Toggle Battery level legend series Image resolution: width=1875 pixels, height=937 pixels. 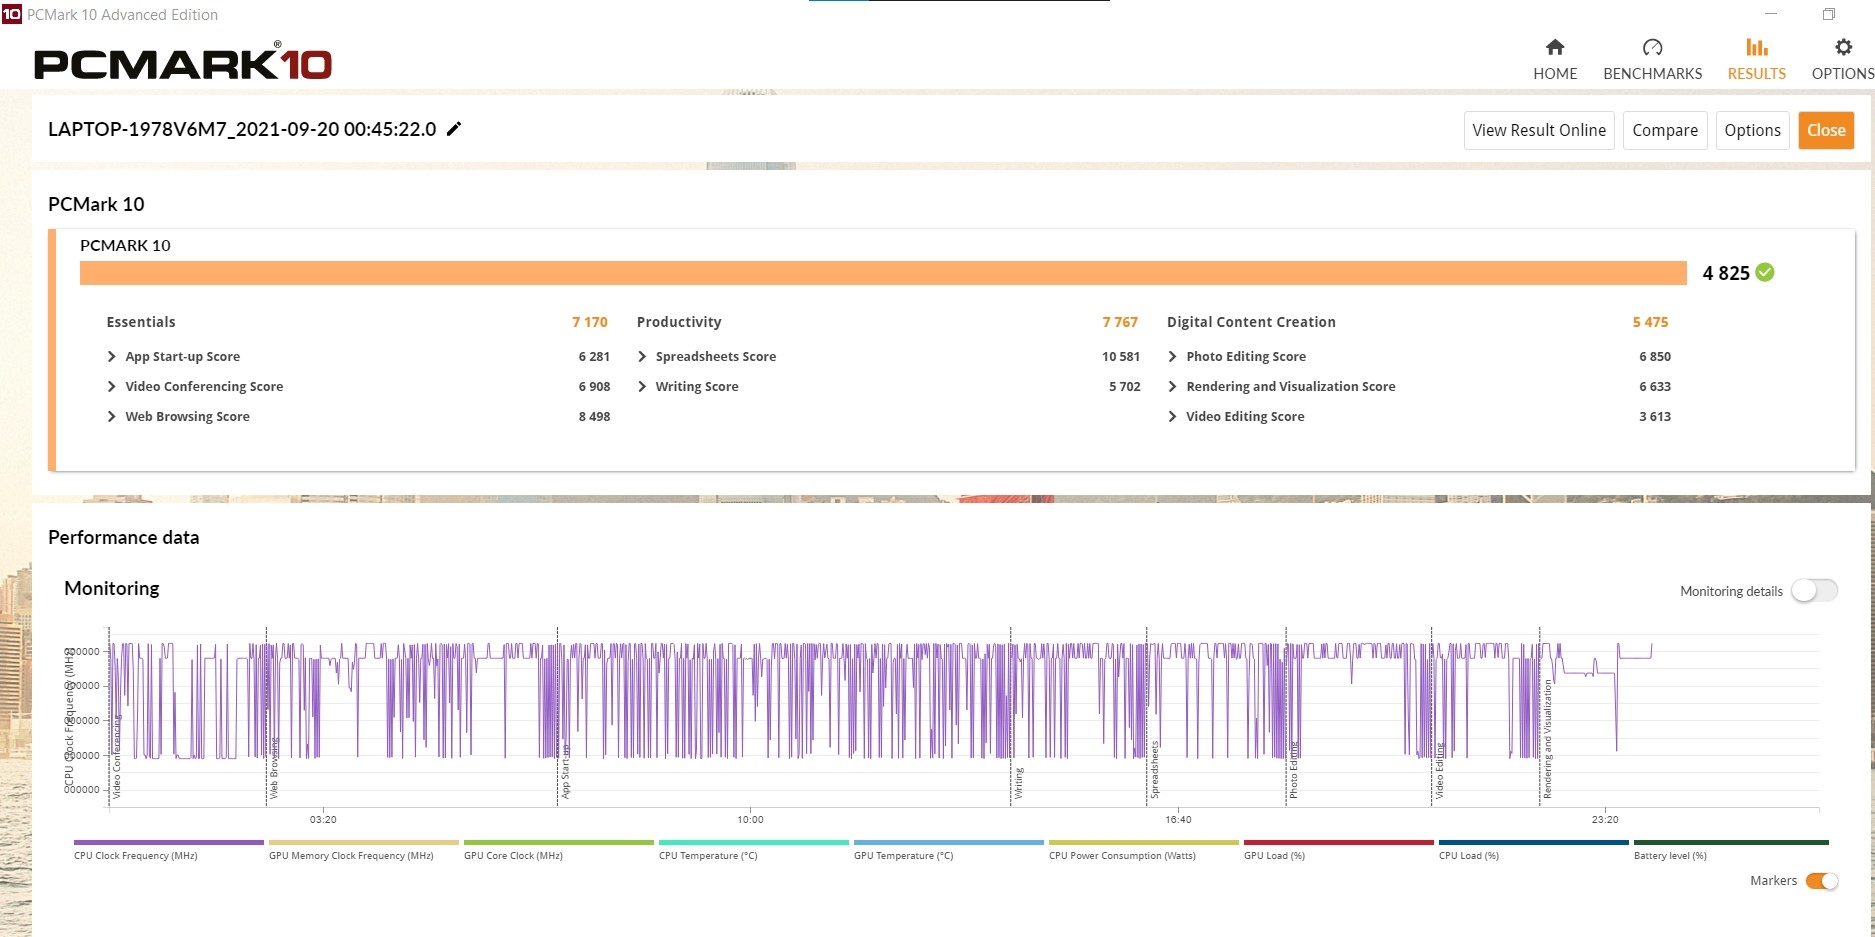(1730, 850)
